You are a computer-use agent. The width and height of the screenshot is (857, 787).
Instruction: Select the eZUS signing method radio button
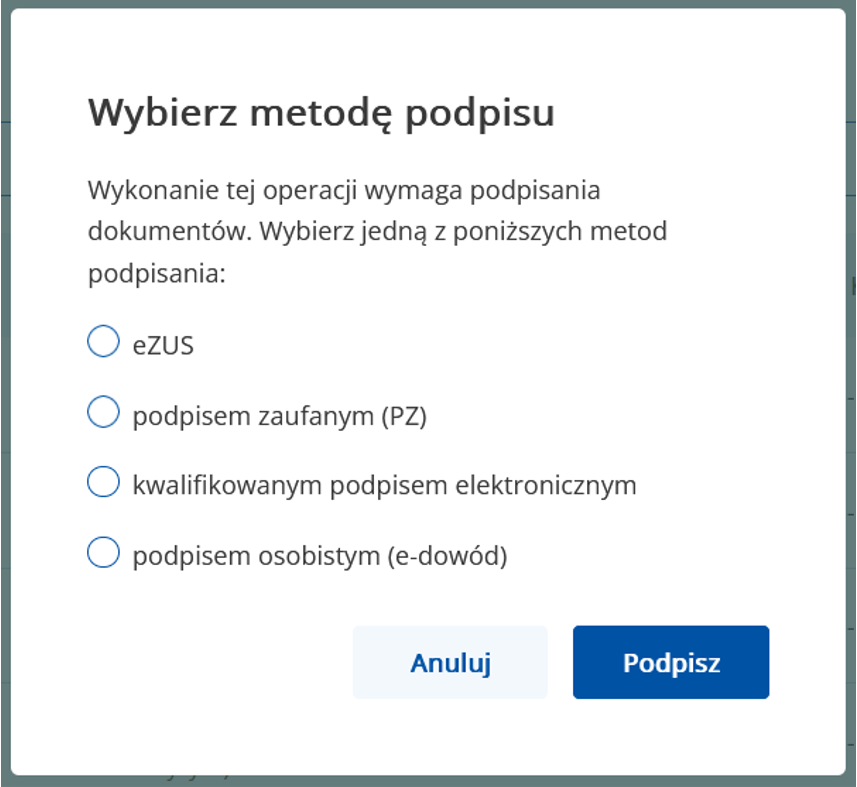click(x=102, y=342)
